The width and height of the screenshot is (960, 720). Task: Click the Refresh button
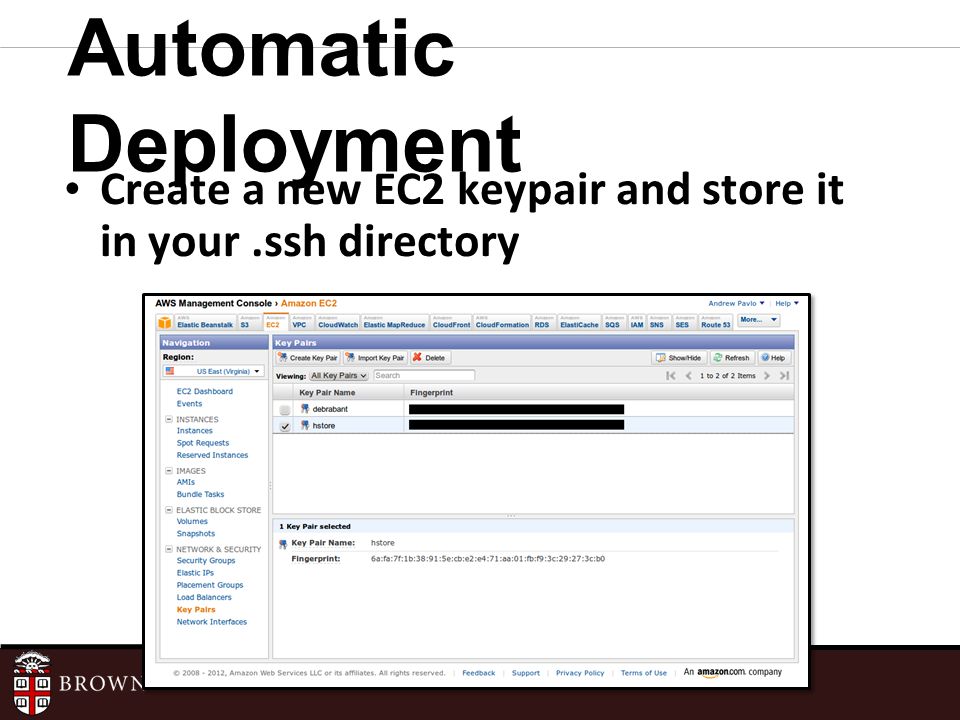[732, 358]
